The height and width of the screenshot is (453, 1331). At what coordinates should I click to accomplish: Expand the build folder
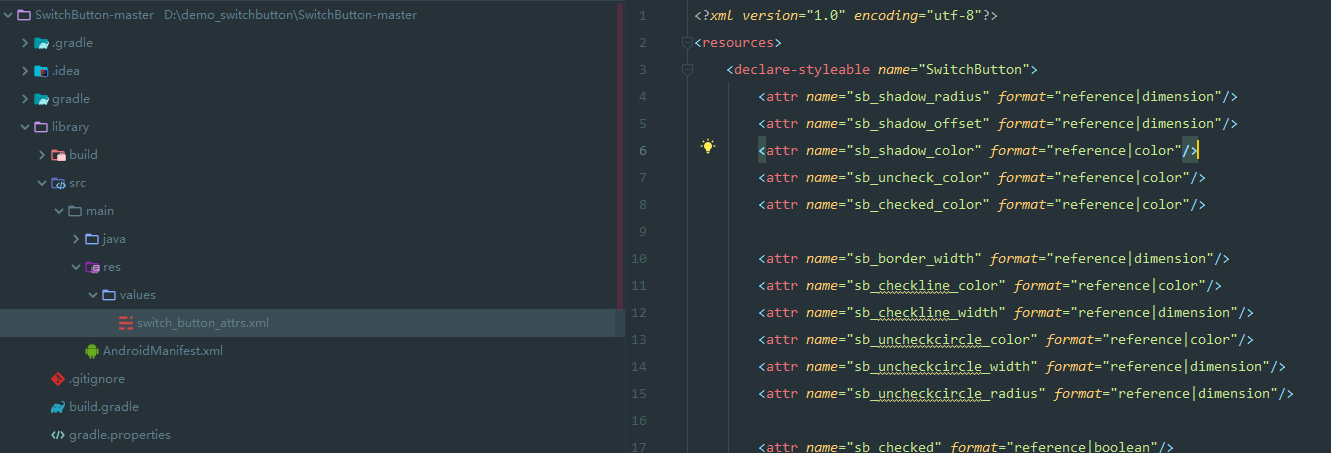tap(42, 155)
